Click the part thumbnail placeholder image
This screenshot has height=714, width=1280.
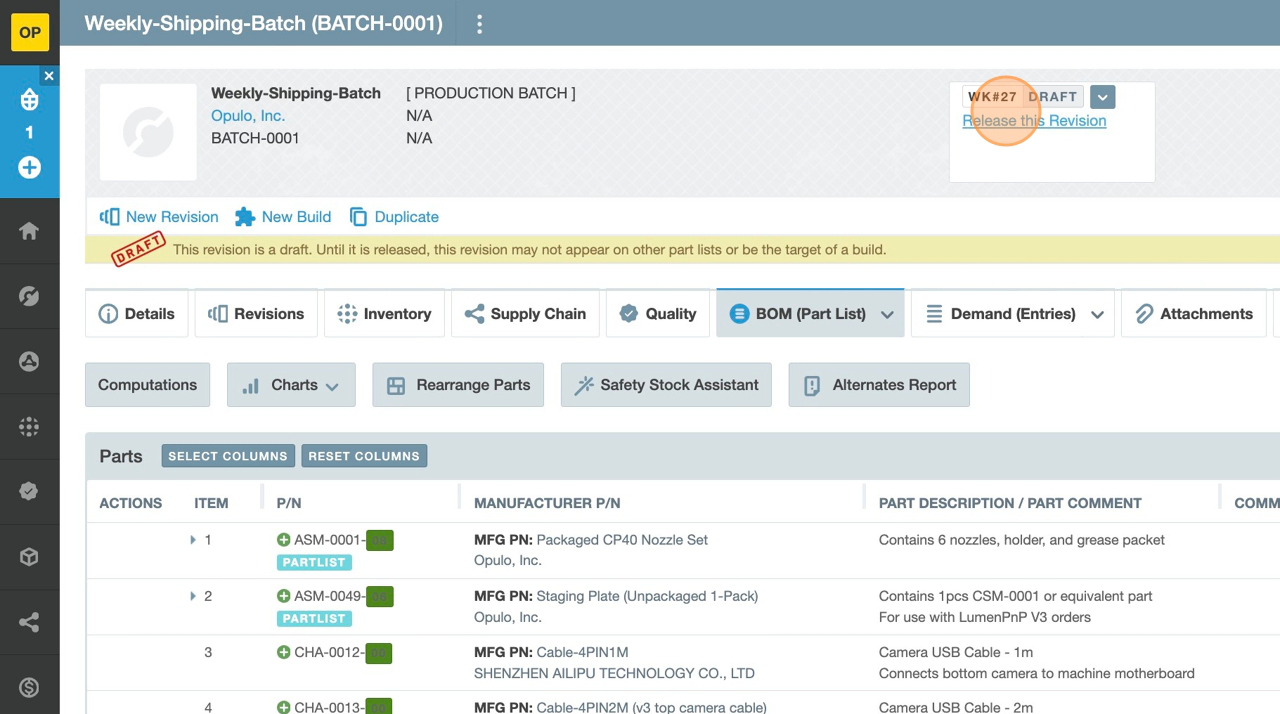click(148, 132)
